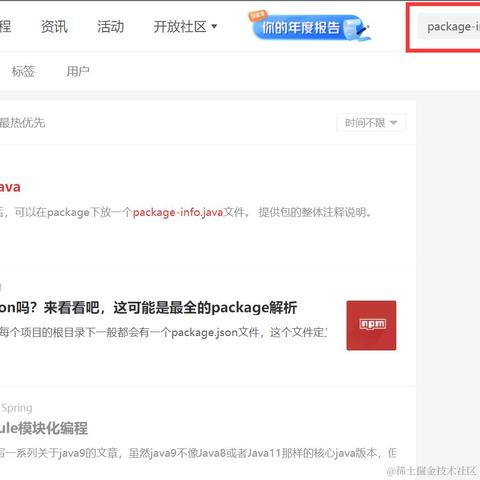Click the java9 article summary text
Image resolution: width=480 pixels, height=480 pixels.
point(199,453)
